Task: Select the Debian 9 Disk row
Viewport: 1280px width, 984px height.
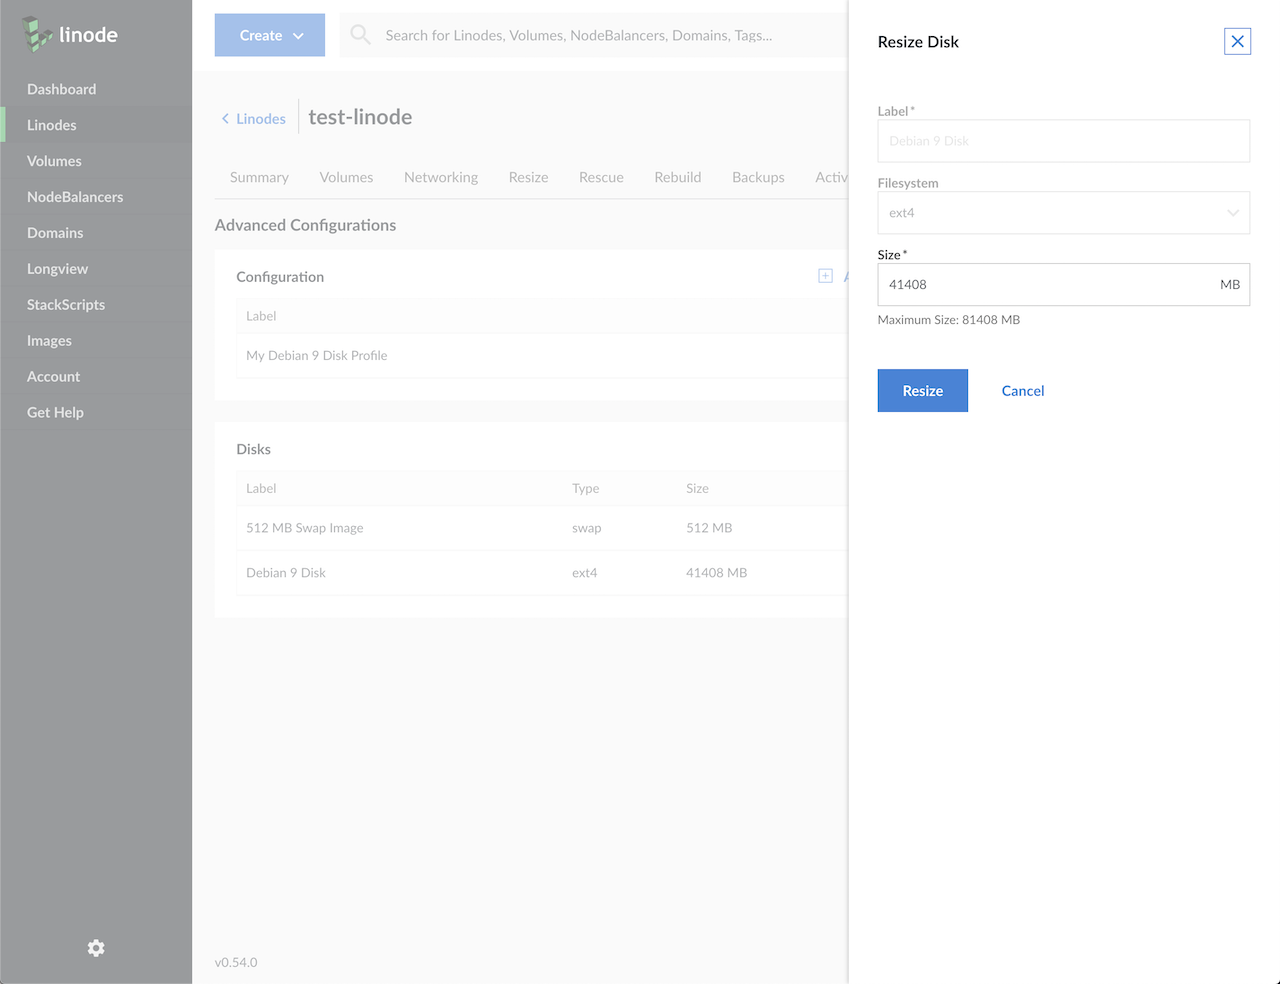Action: click(x=286, y=573)
